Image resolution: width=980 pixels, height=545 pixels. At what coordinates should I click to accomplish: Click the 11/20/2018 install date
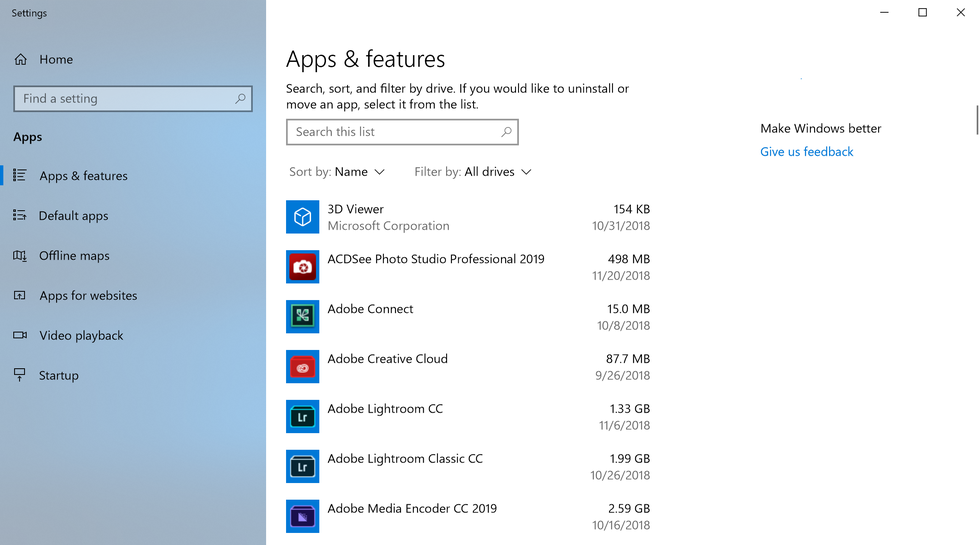pos(621,276)
